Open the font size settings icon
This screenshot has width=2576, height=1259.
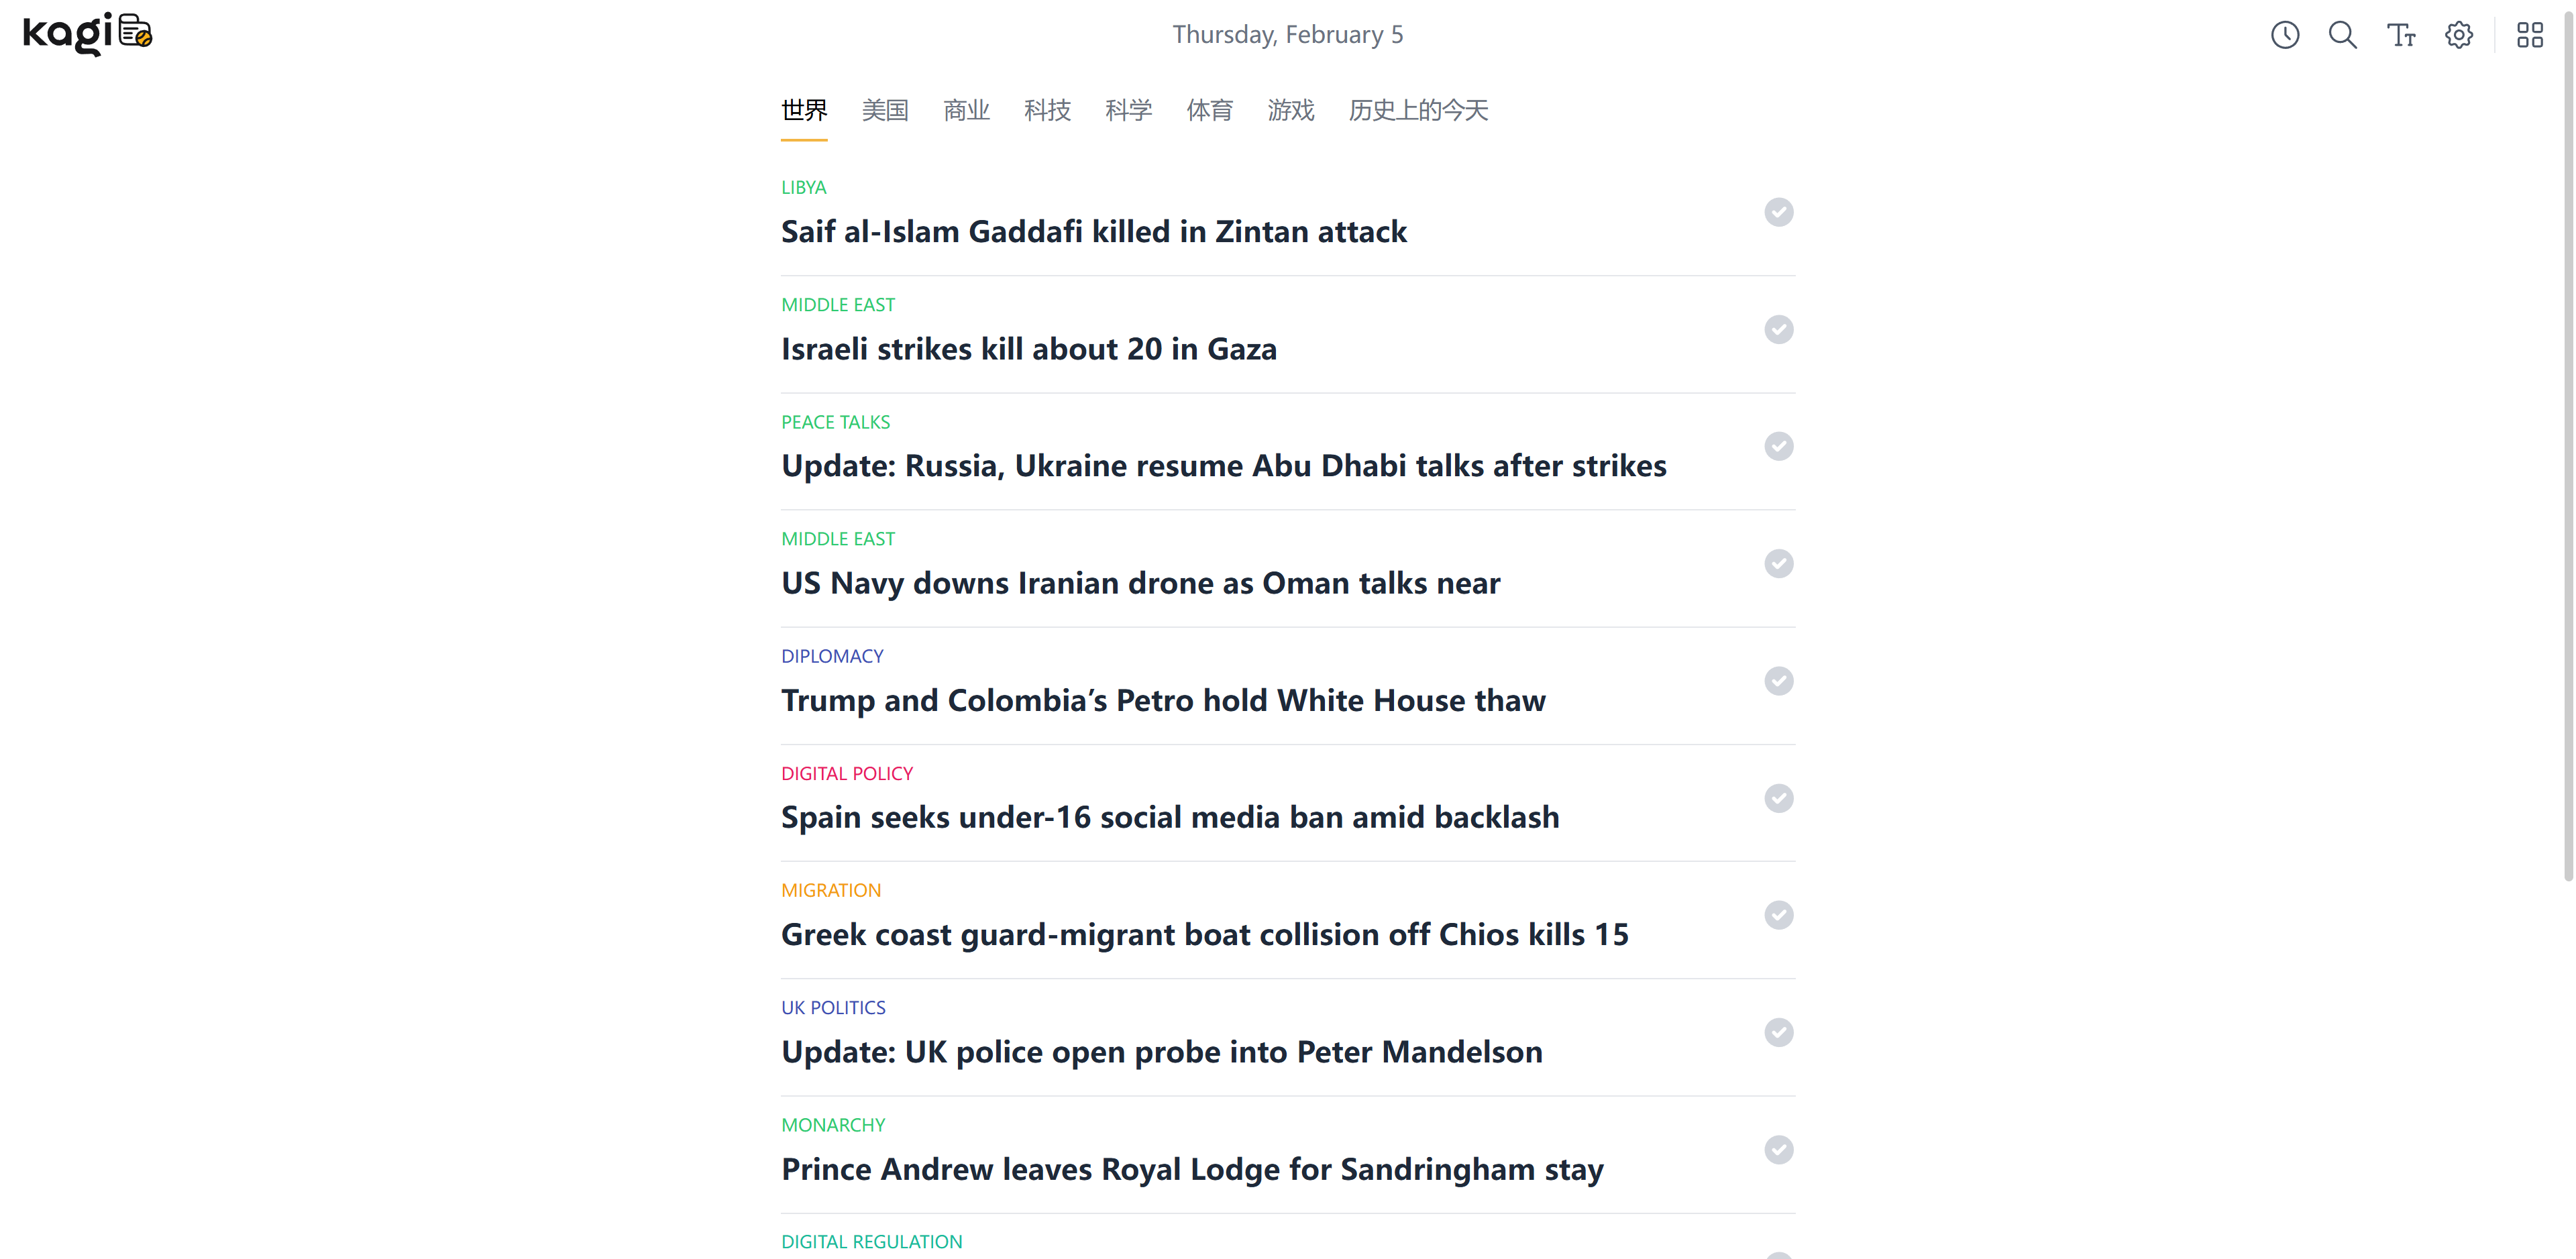2401,35
